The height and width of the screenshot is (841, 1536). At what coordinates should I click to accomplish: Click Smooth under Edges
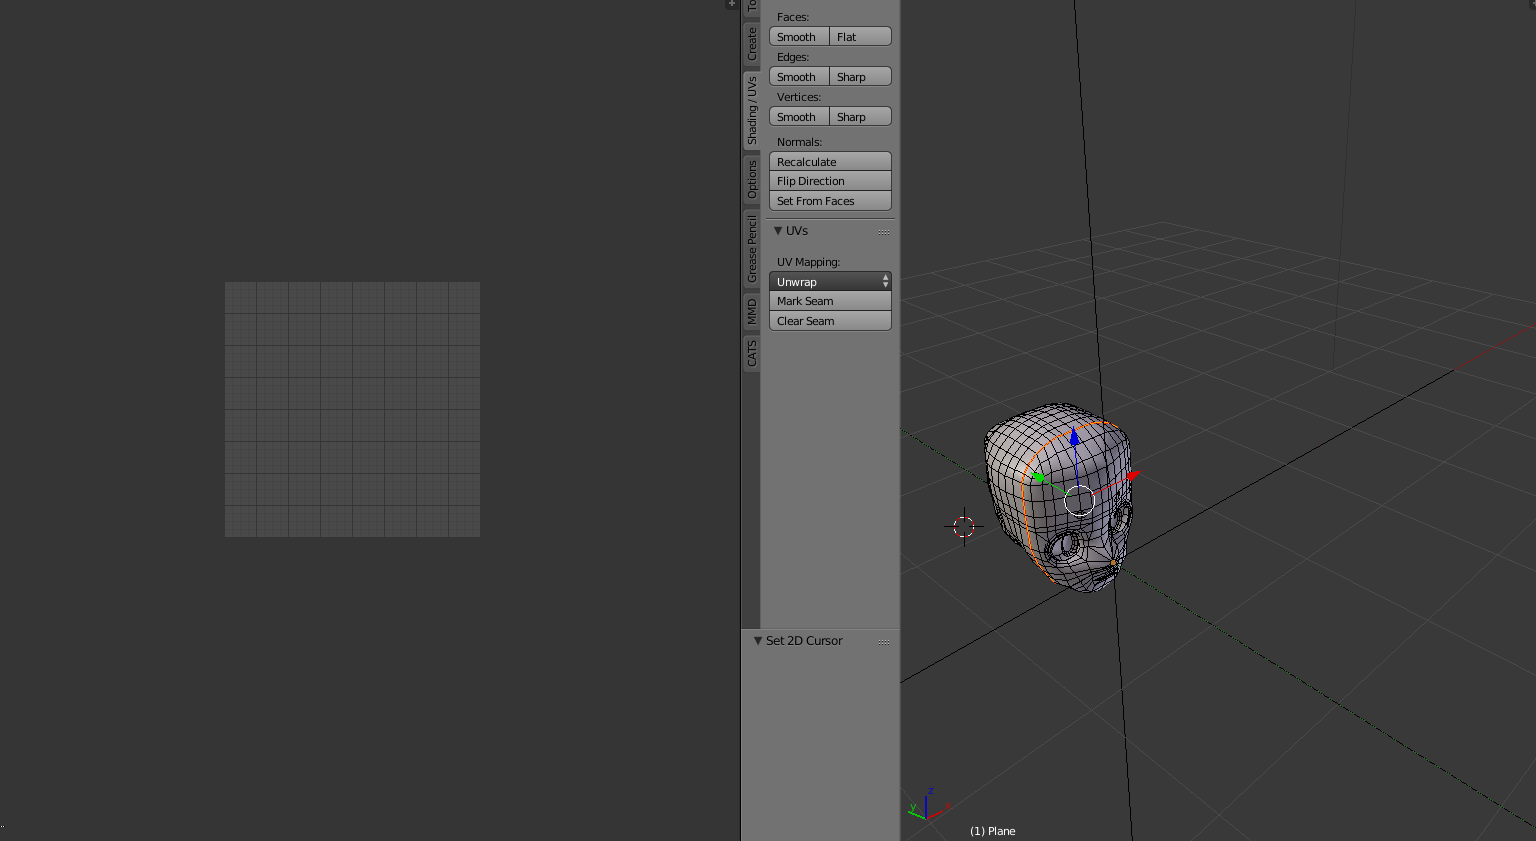coord(799,77)
